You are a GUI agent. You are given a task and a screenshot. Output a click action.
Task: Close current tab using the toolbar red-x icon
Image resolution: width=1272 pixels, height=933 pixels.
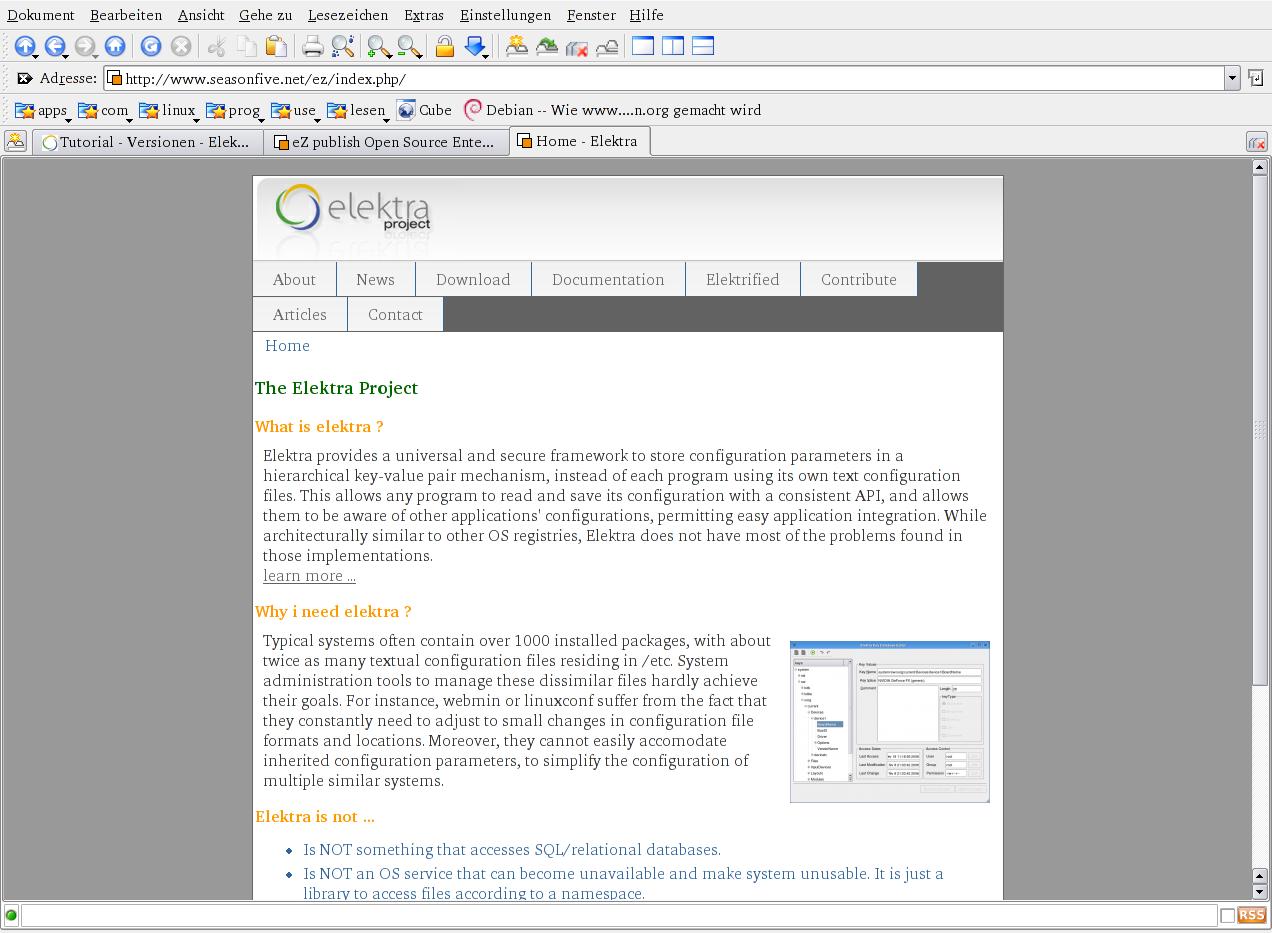tap(577, 46)
